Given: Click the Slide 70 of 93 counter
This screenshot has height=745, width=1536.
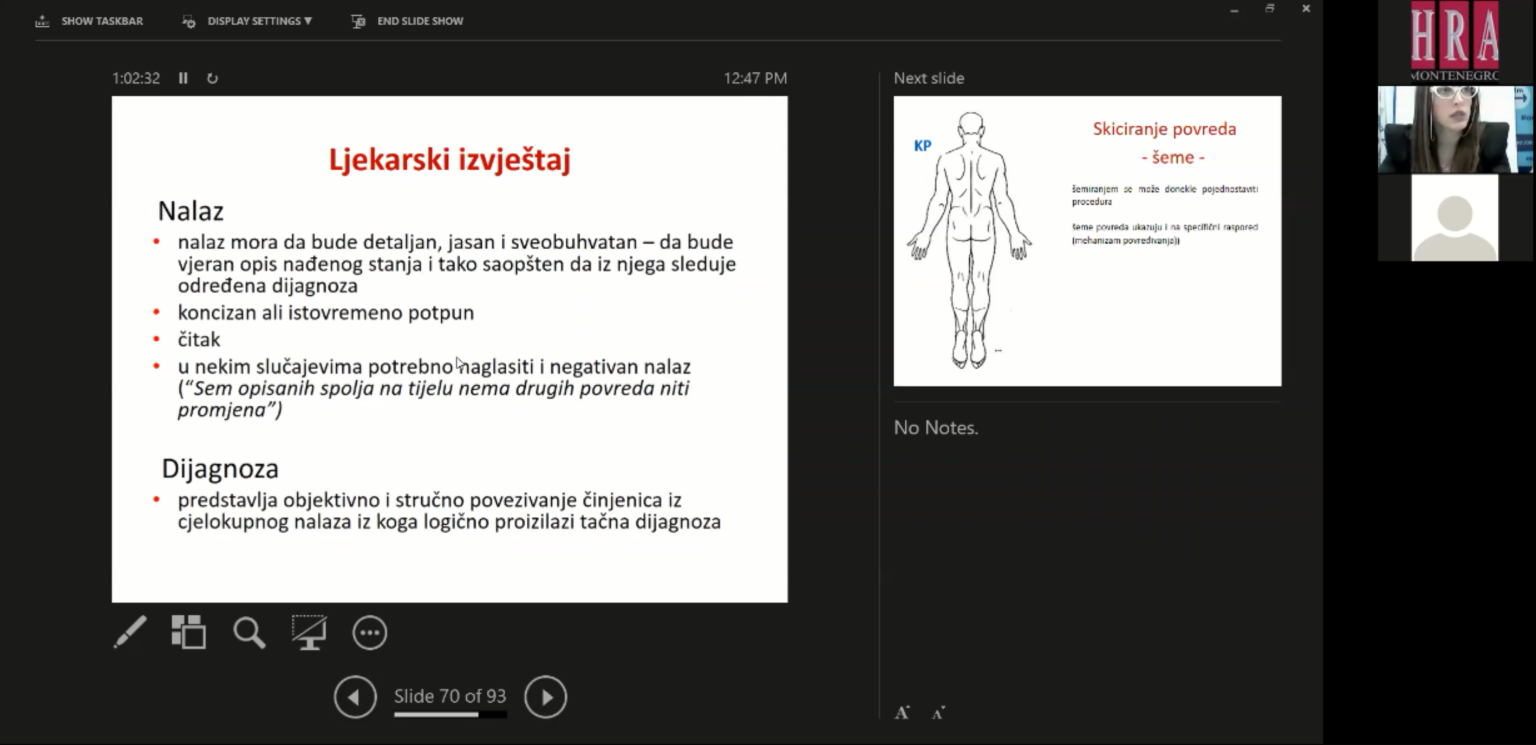Looking at the screenshot, I should click(450, 696).
